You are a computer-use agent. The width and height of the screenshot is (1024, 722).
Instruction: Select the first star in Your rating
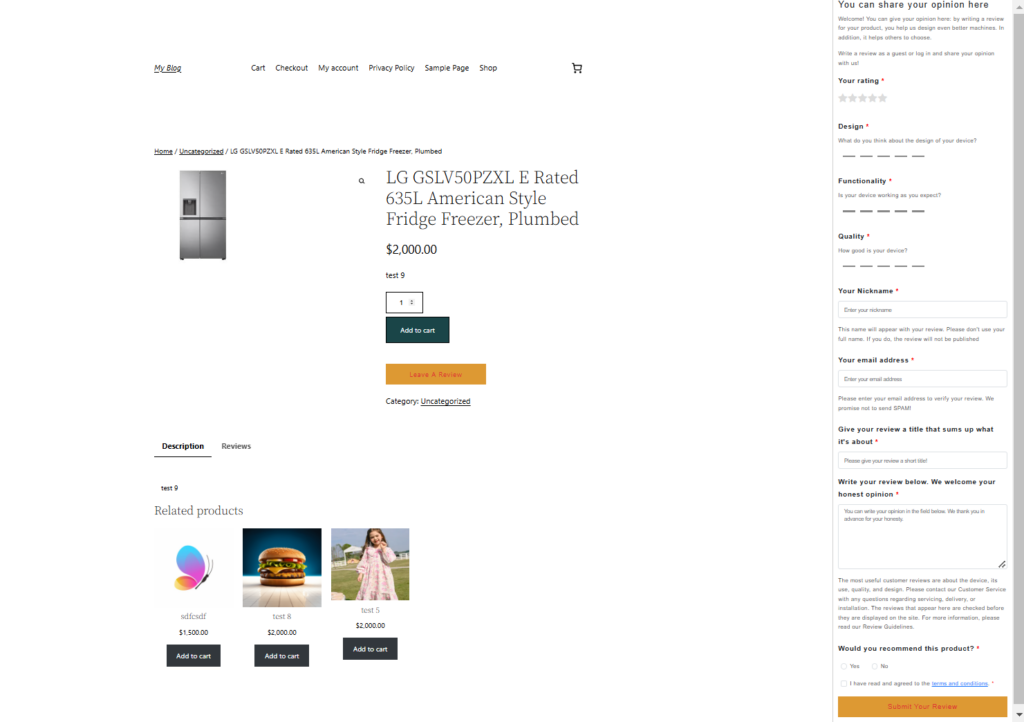(x=842, y=98)
